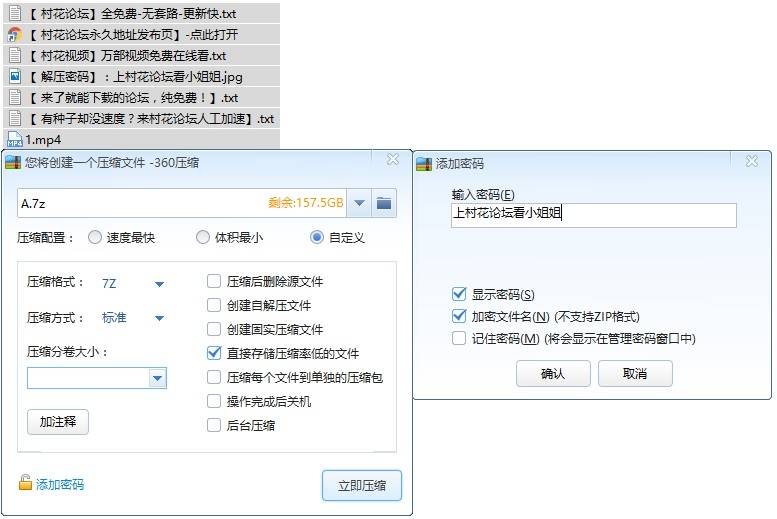
Task: Click the 360压缩 icon in the compression dialog title
Action: pyautogui.click(x=13, y=162)
